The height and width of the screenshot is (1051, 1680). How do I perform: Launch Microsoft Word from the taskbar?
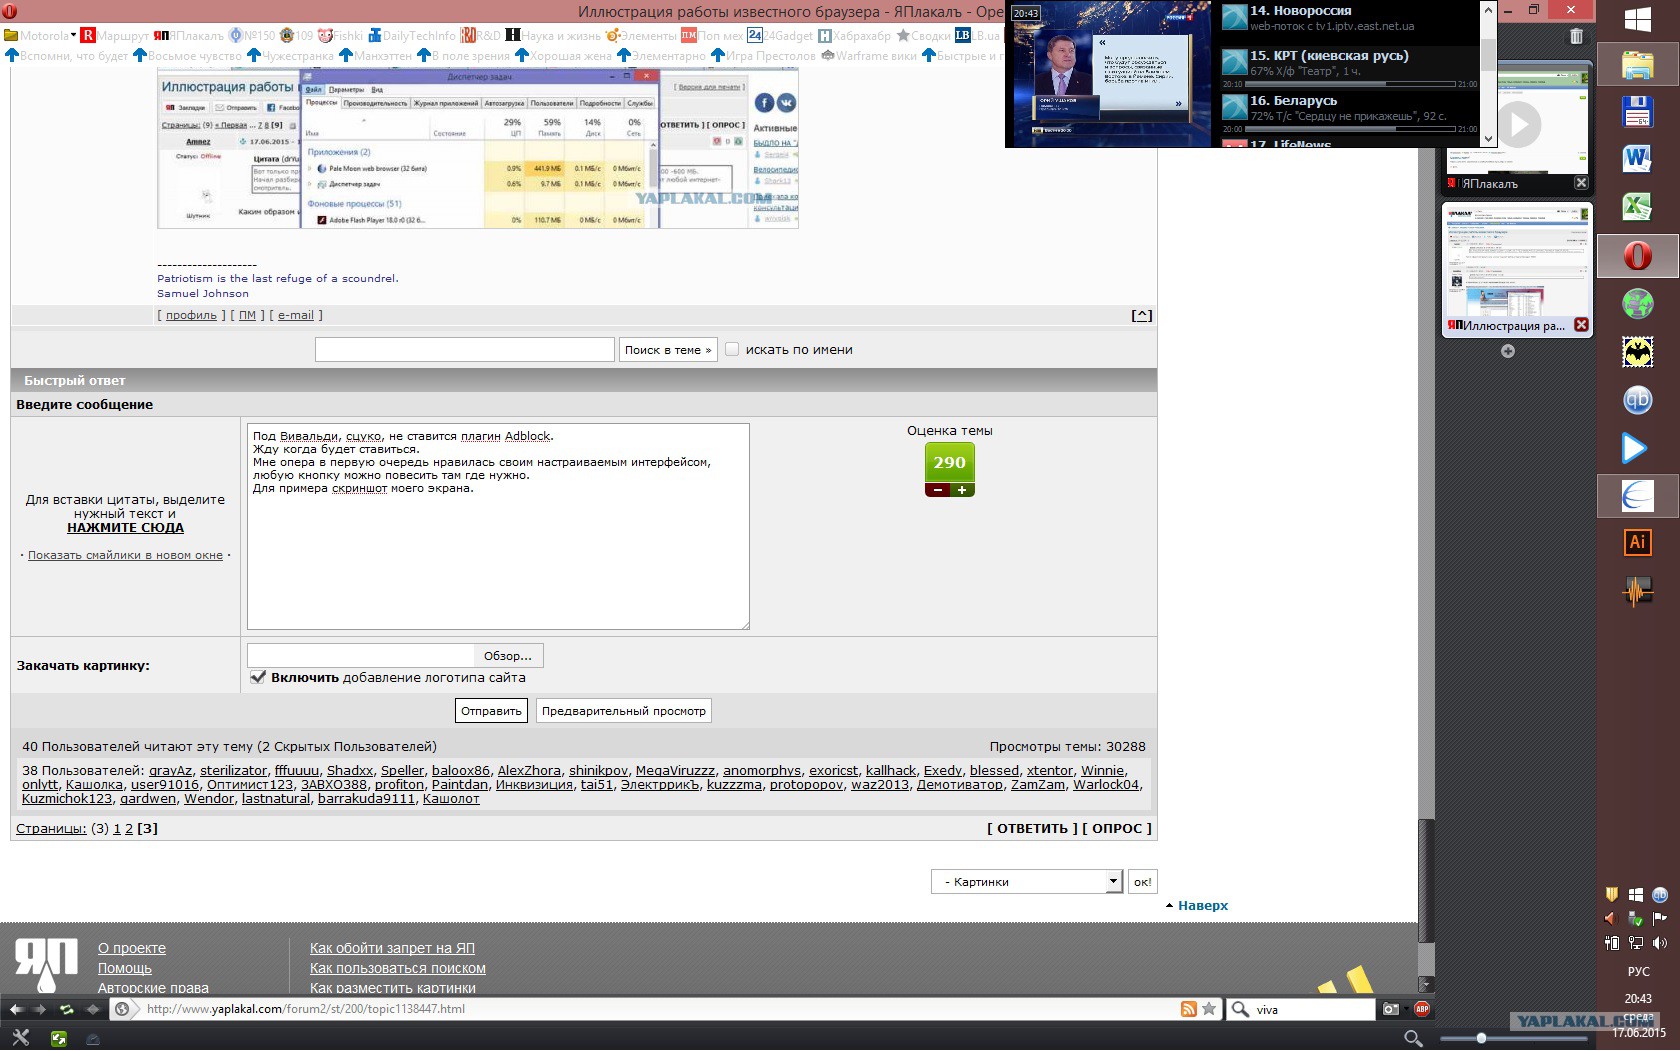click(1638, 160)
